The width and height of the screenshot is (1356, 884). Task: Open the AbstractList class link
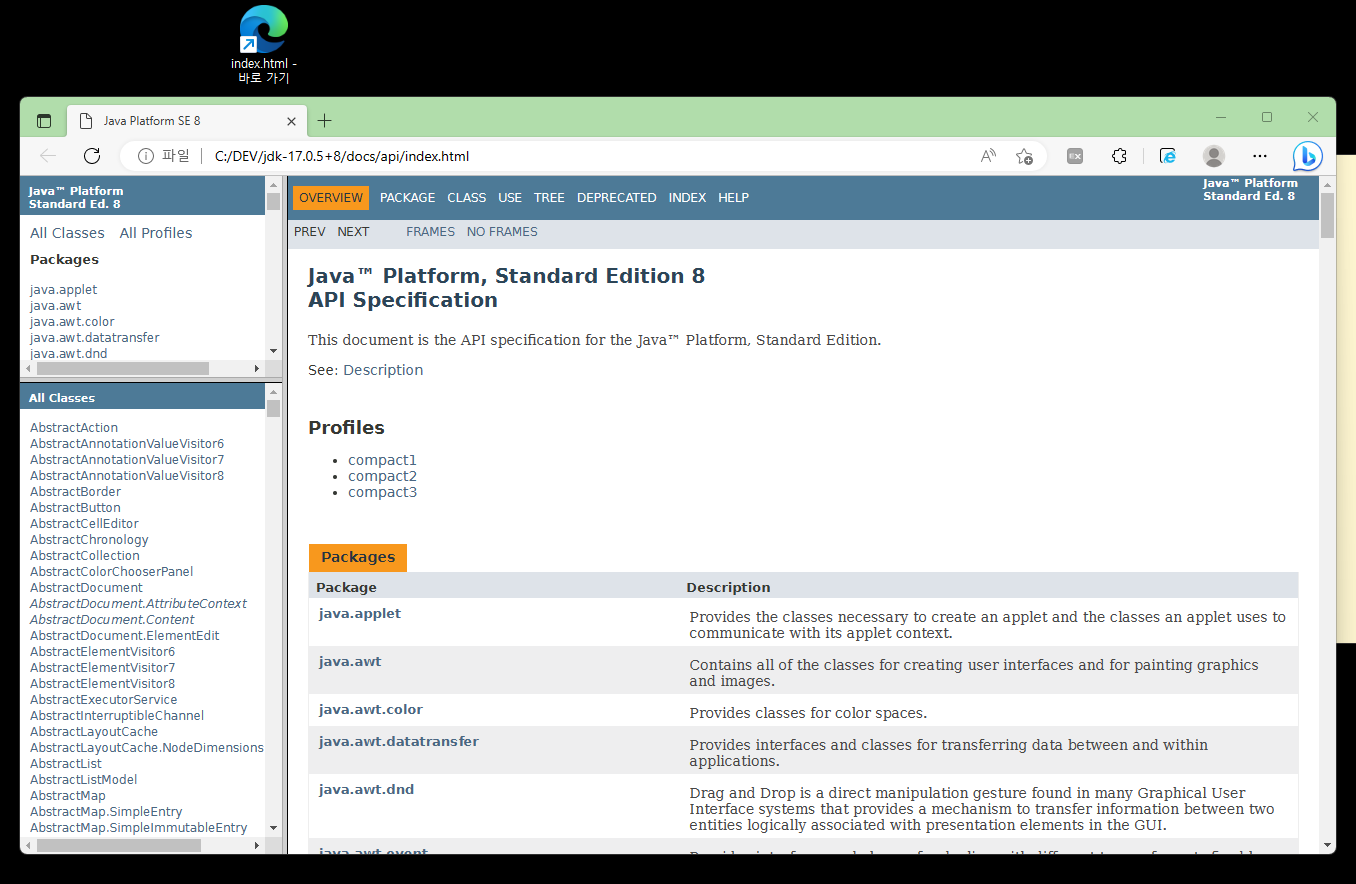pos(66,764)
